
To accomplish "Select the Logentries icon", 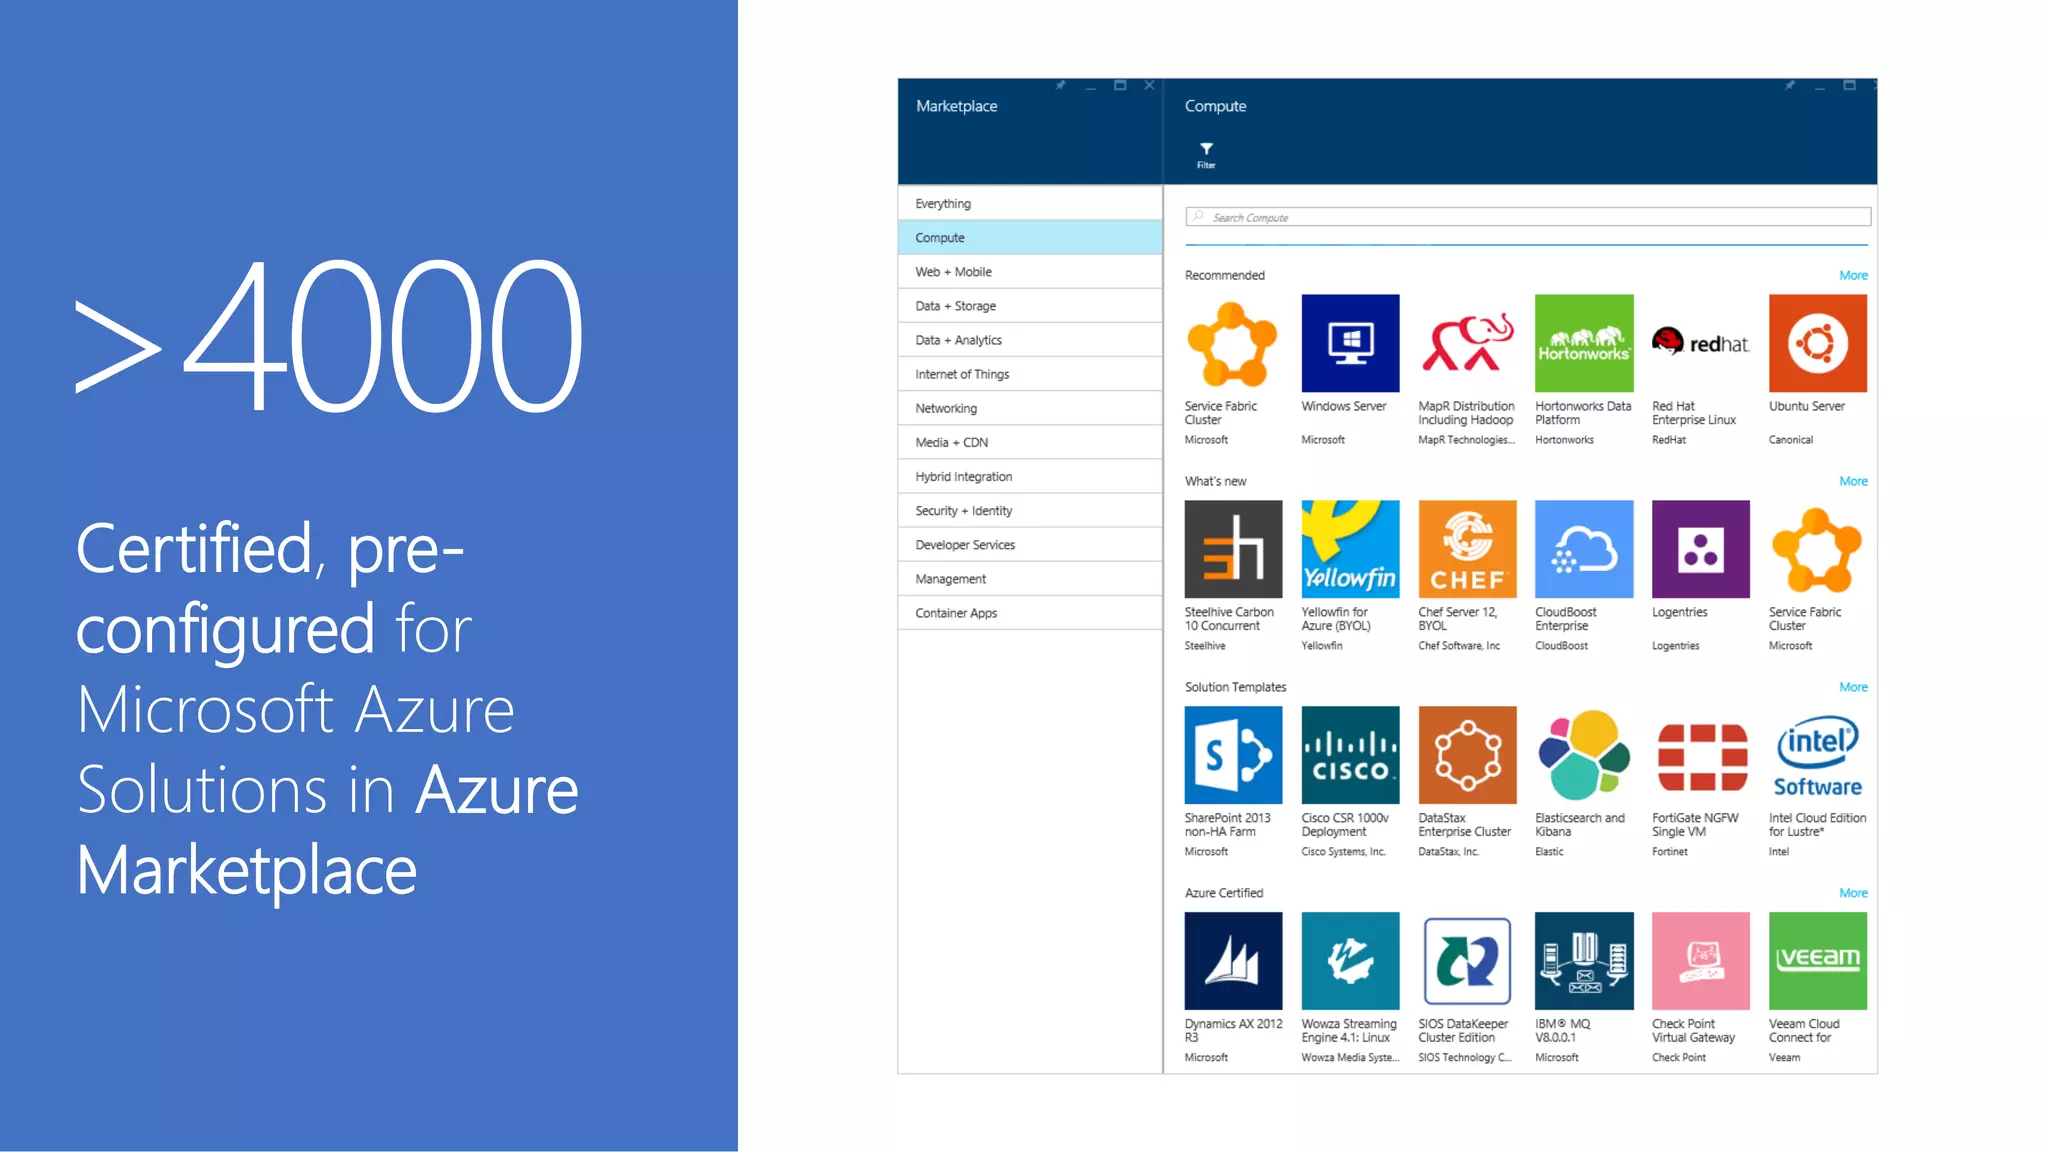I will pos(1701,549).
